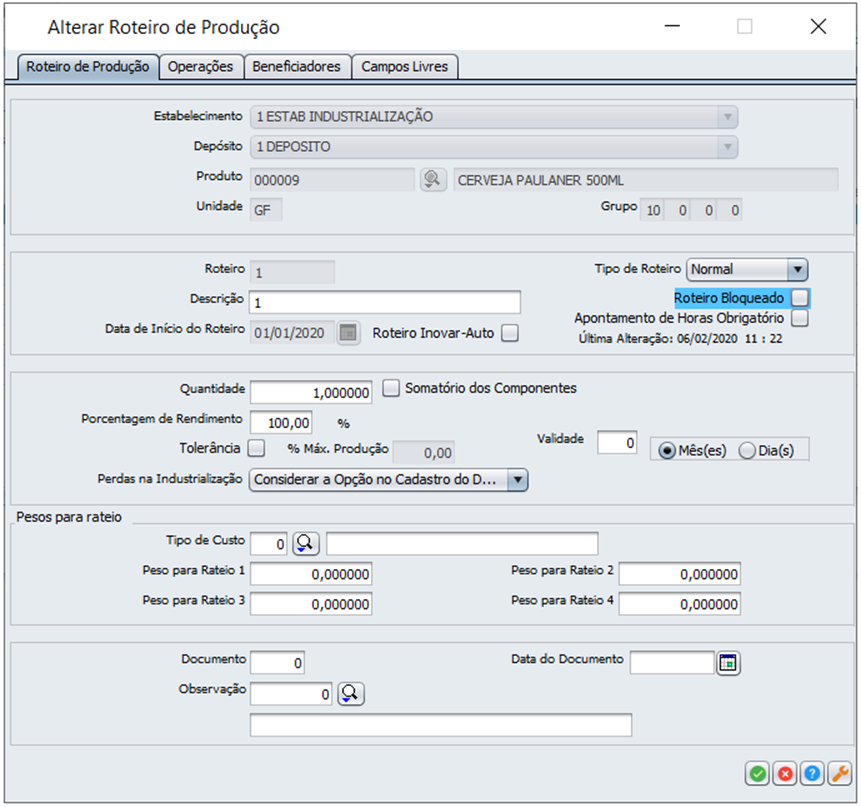Click date field 01/01/2020
Image resolution: width=861 pixels, height=807 pixels.
293,333
